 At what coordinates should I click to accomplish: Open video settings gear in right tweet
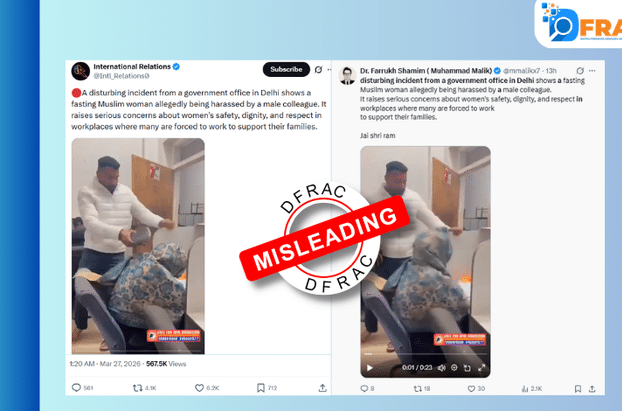pyautogui.click(x=454, y=368)
